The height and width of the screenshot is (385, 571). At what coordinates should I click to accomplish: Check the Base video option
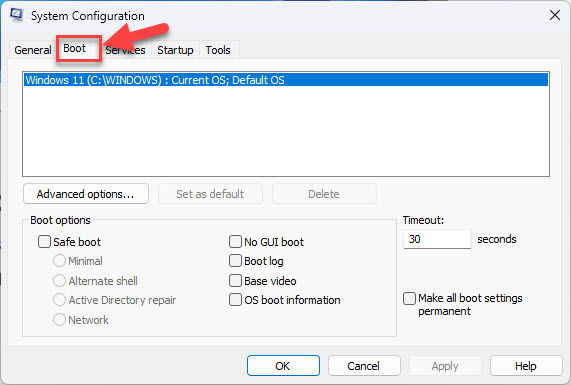[235, 281]
